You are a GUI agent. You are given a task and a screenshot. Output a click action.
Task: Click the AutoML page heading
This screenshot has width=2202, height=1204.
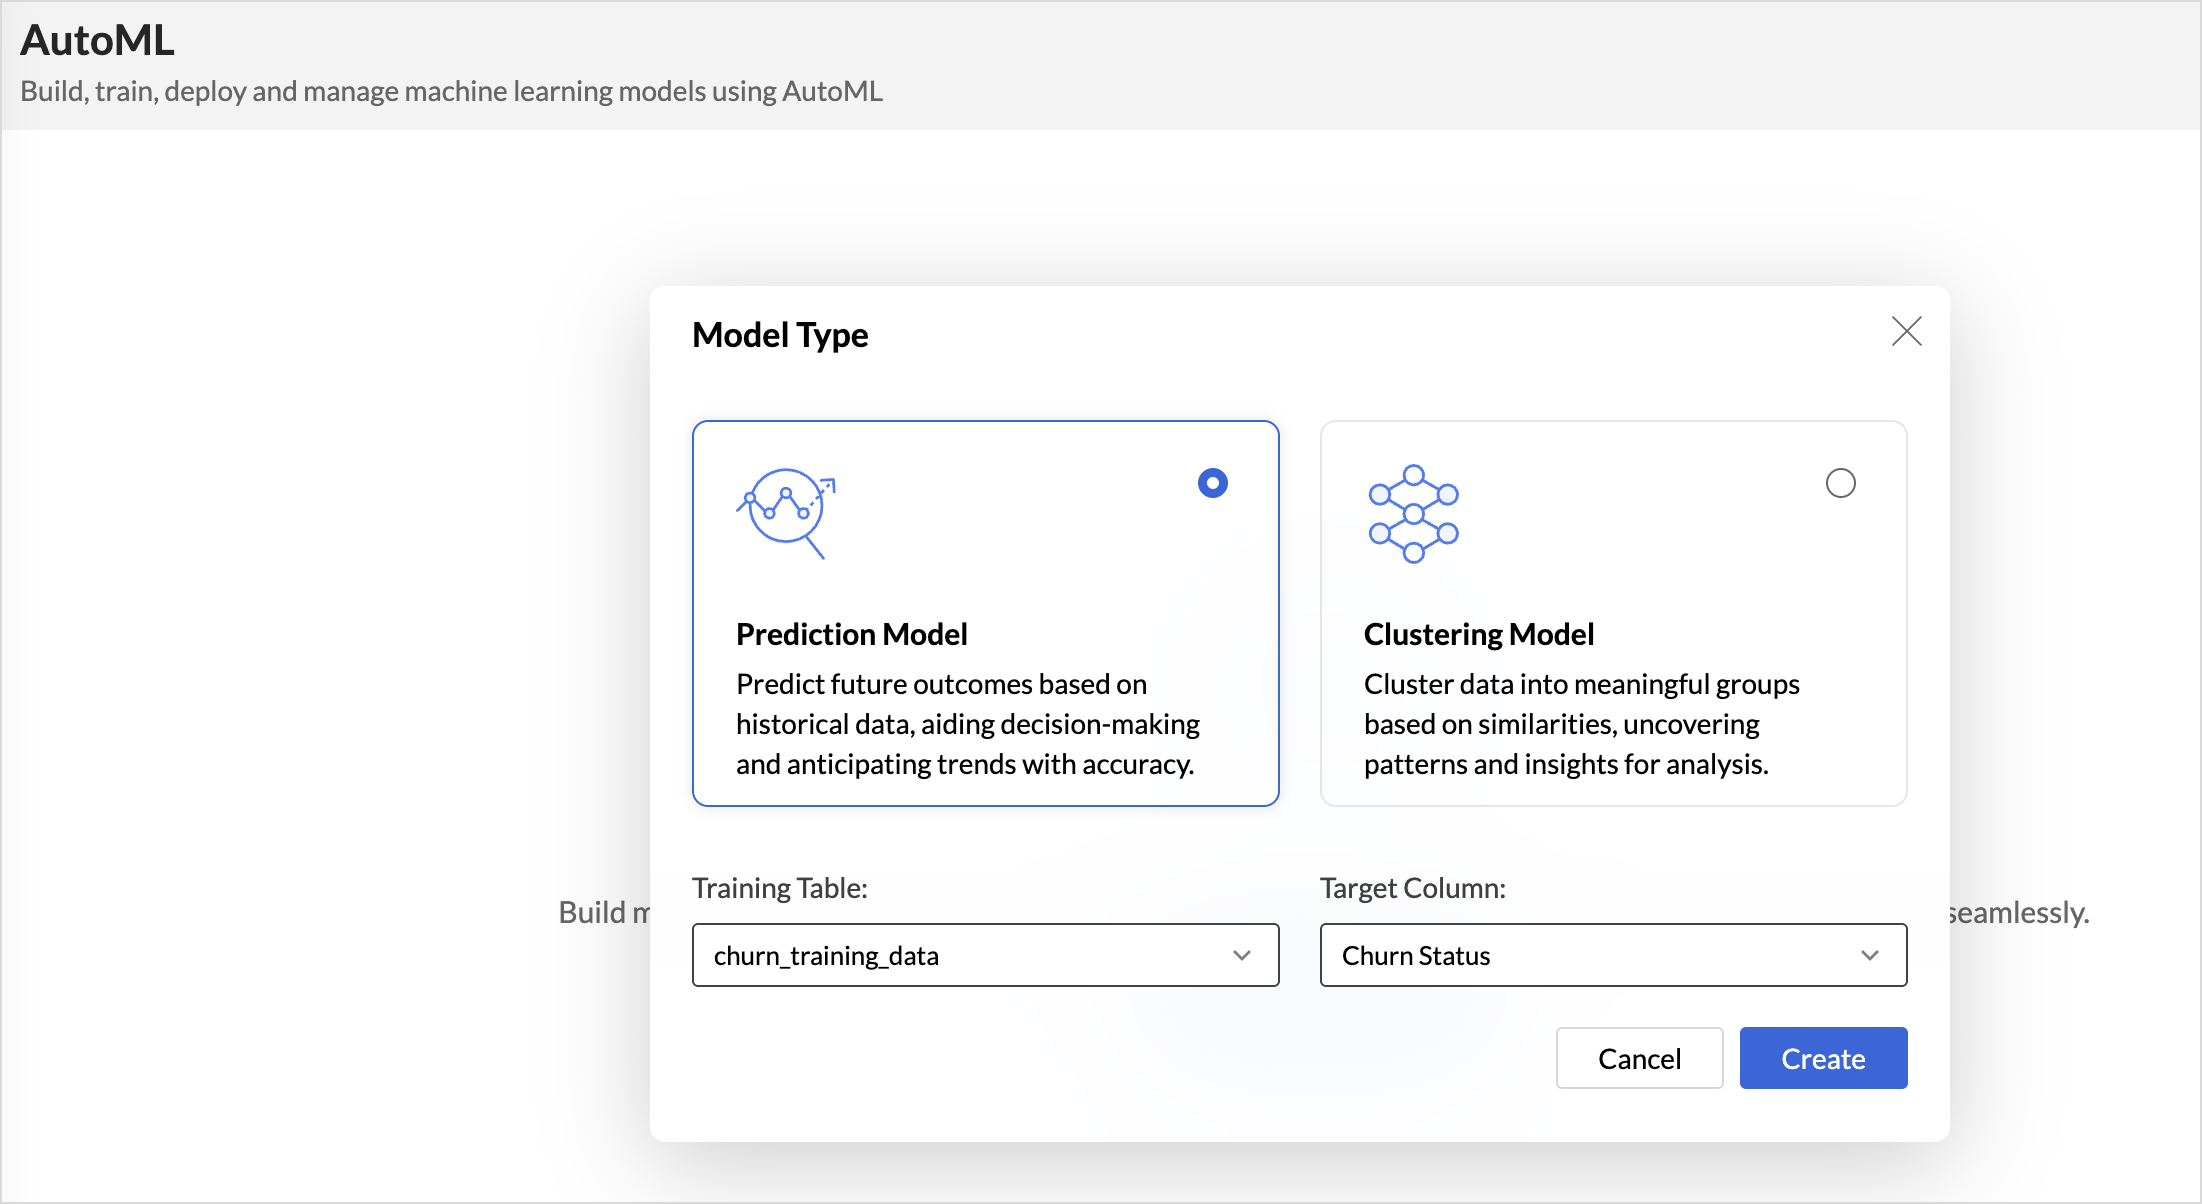97,41
